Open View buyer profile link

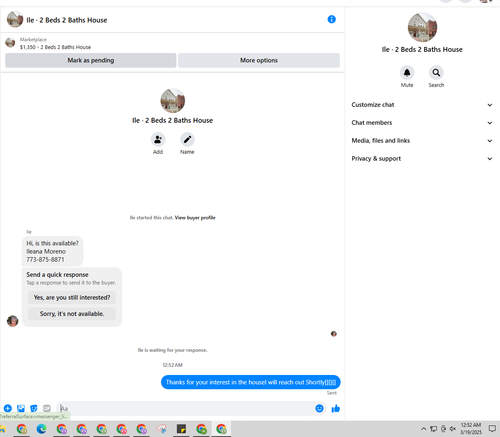coord(195,218)
